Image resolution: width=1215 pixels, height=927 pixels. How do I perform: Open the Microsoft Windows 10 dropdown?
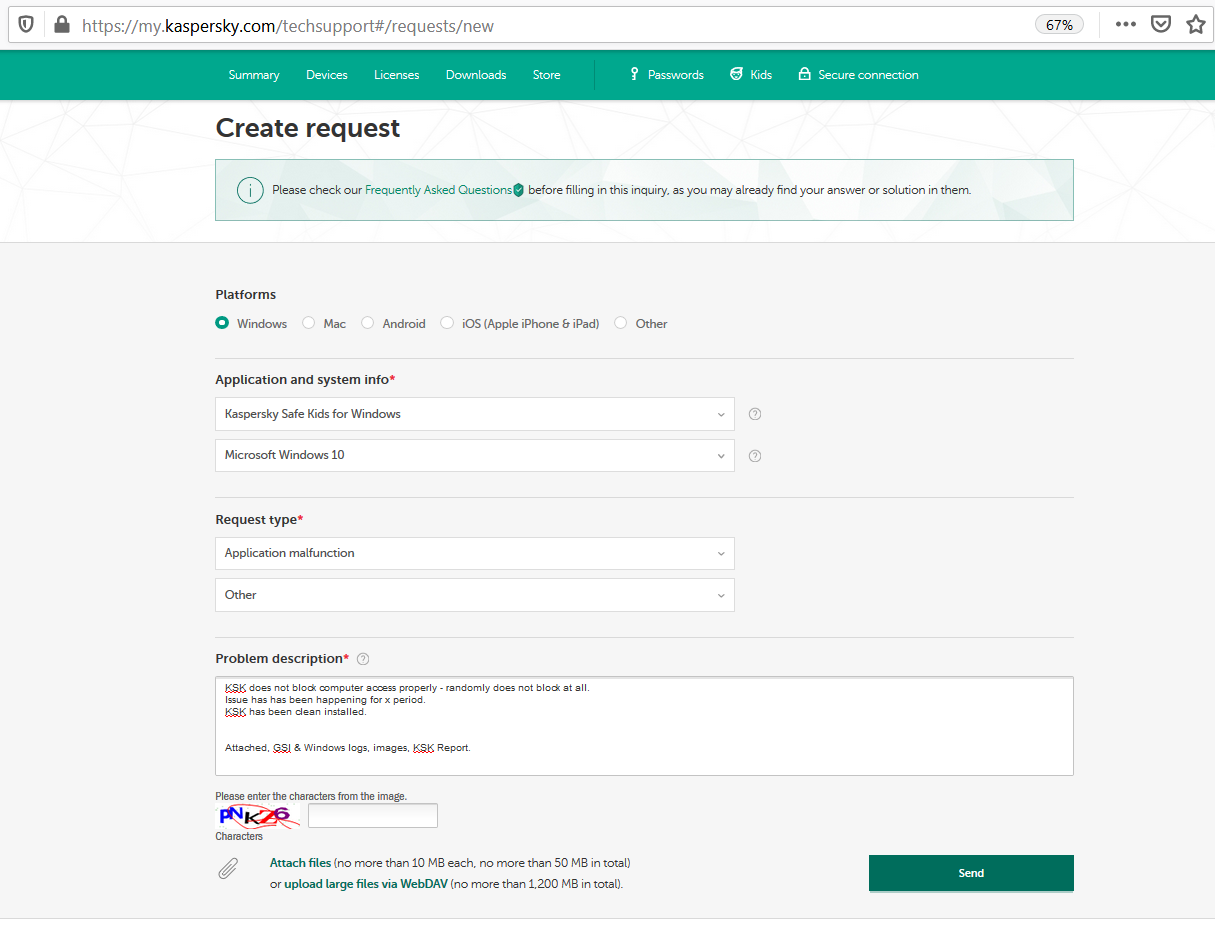475,455
